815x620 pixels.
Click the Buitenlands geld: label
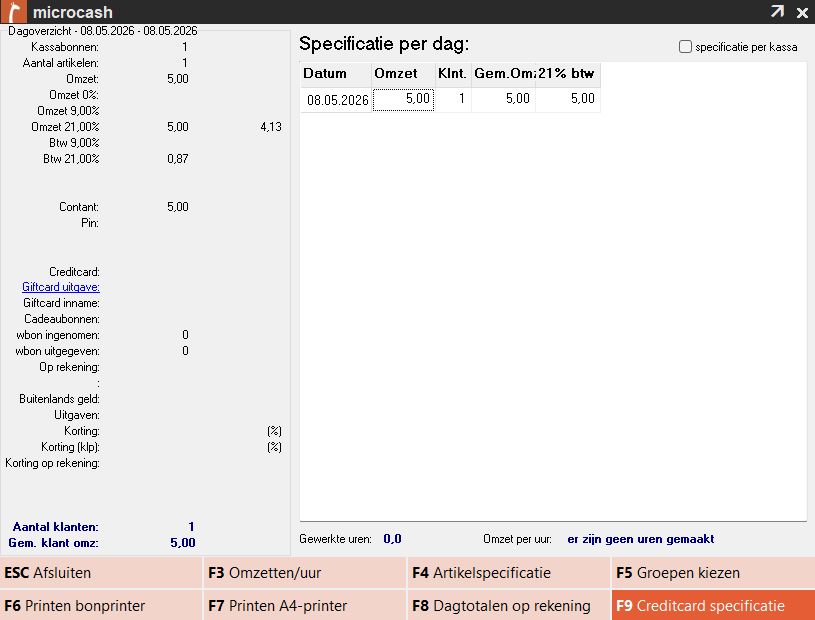(59, 399)
